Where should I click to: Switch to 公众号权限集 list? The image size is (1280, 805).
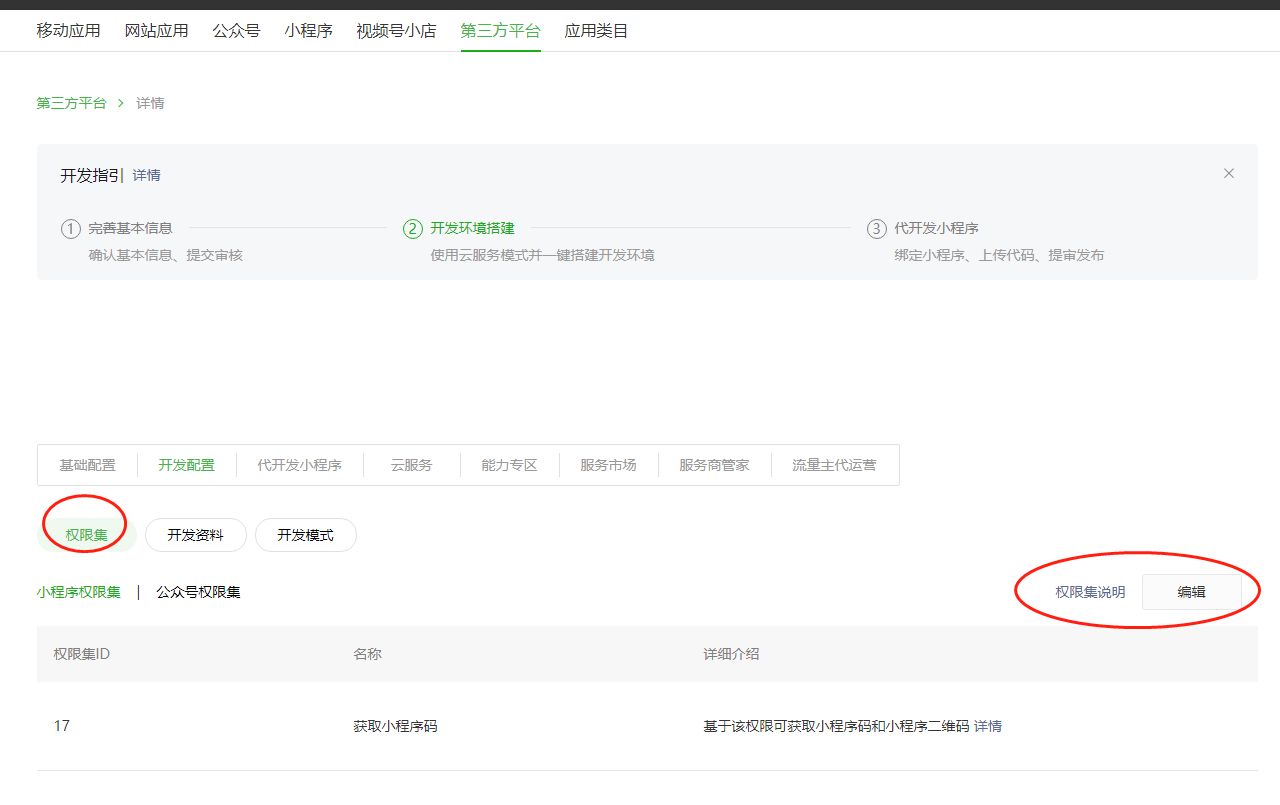(x=198, y=592)
